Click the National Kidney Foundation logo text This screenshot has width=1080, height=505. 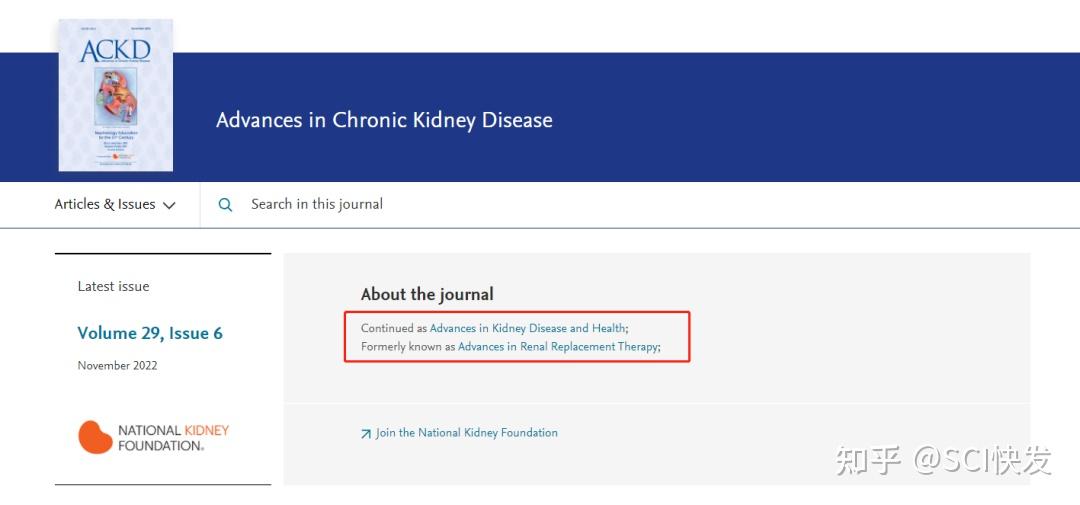coord(173,438)
